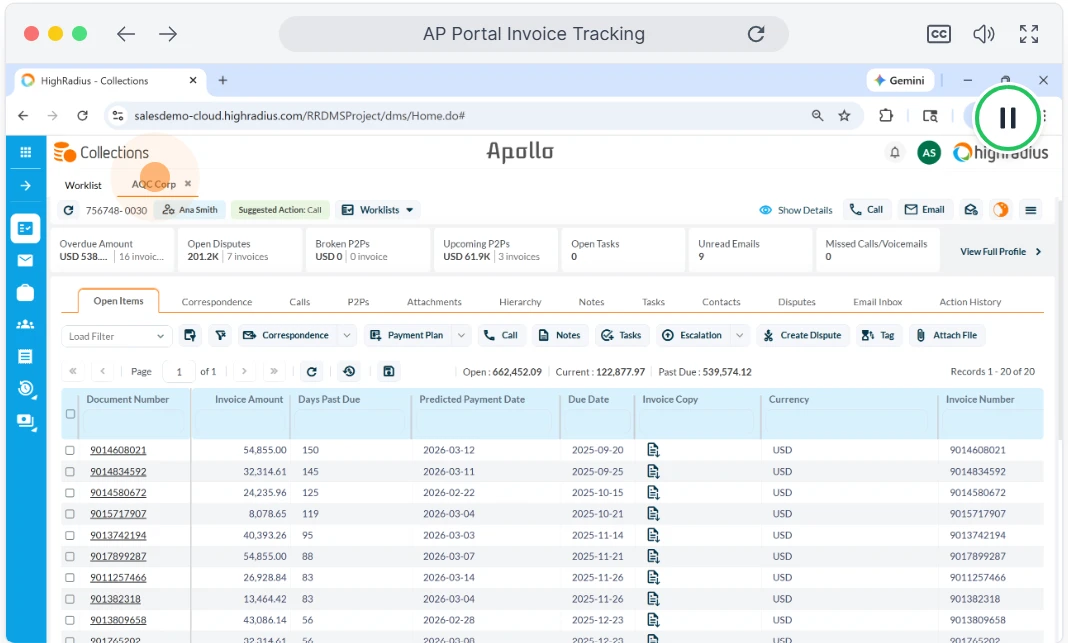This screenshot has width=1068, height=643.
Task: Bookmark this page with the star icon
Action: coord(845,116)
